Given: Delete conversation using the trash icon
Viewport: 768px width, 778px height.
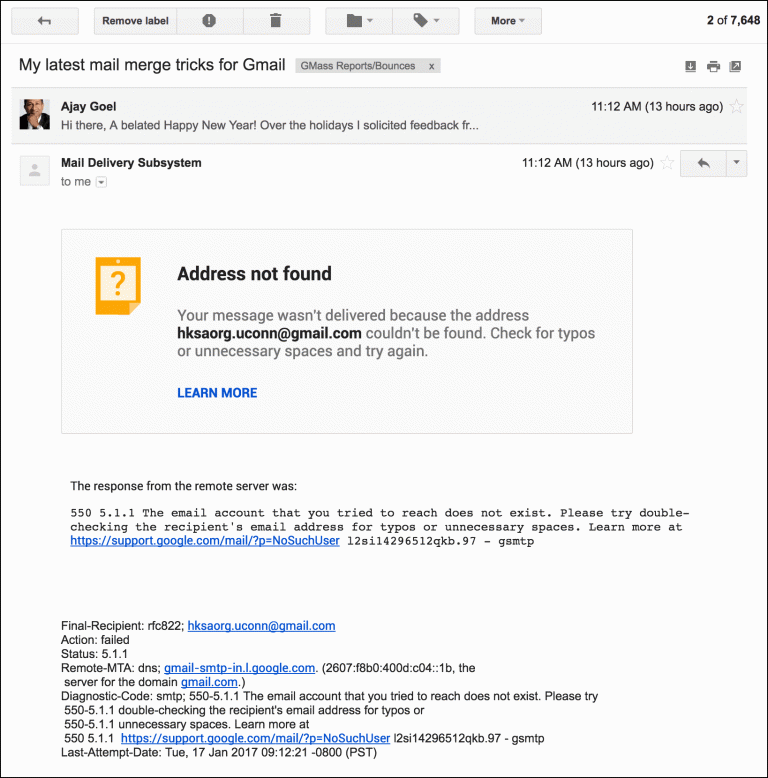Looking at the screenshot, I should click(276, 21).
